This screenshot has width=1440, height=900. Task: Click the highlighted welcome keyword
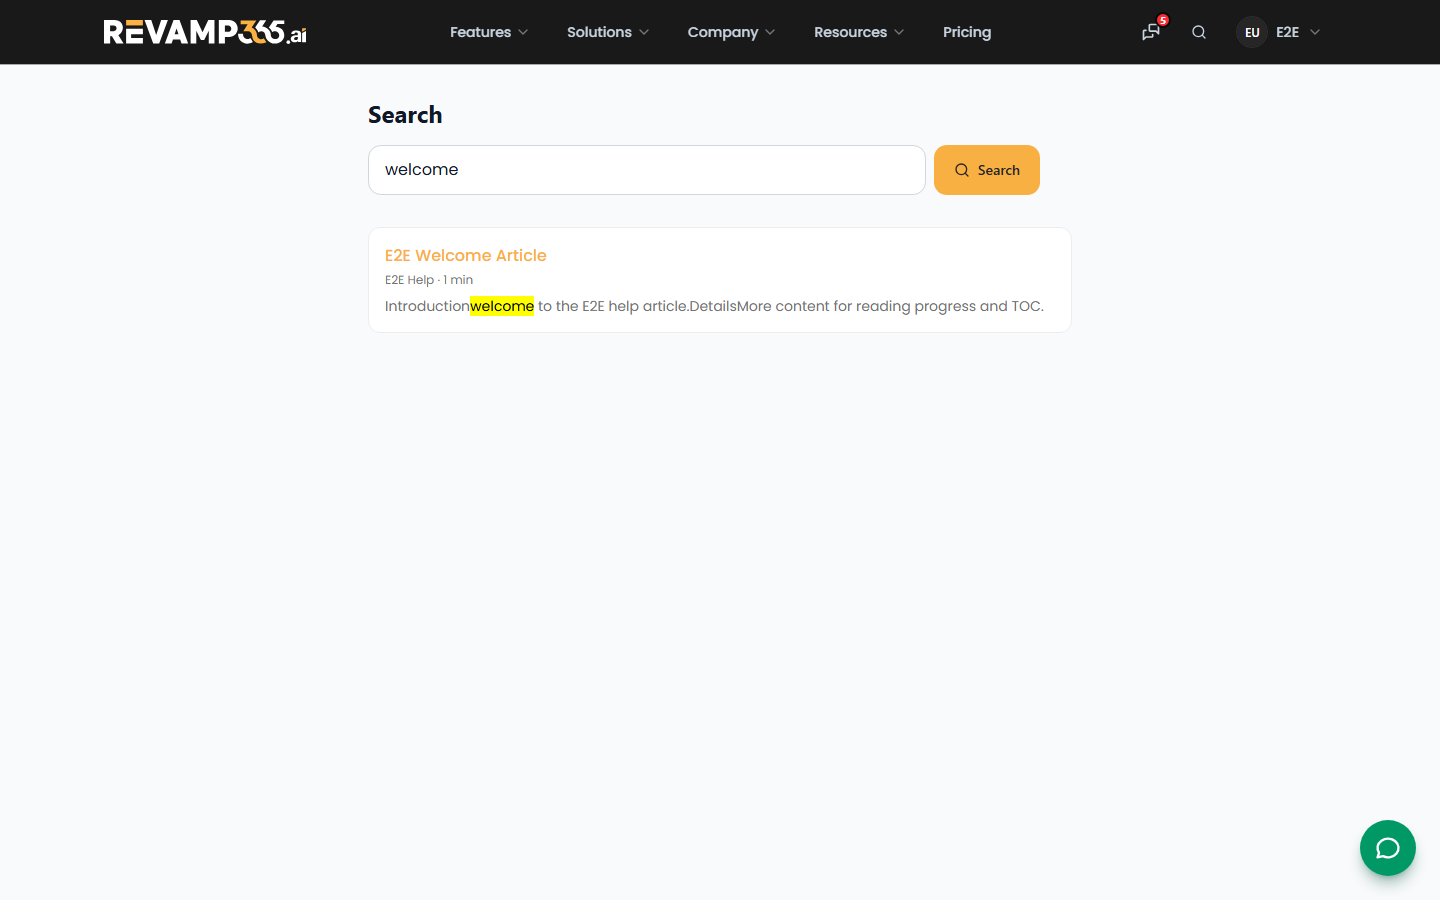502,306
